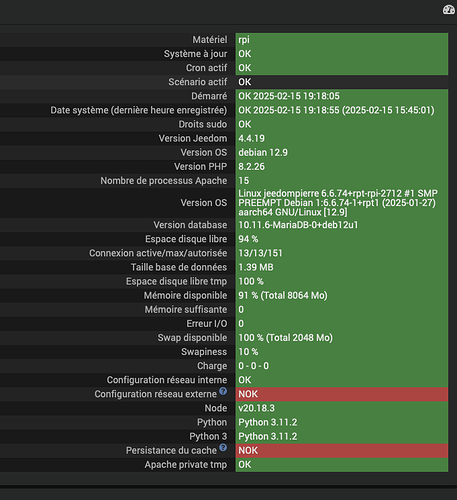Image resolution: width=457 pixels, height=500 pixels.
Task: Click the Python 3 version value
Action: coord(268,436)
